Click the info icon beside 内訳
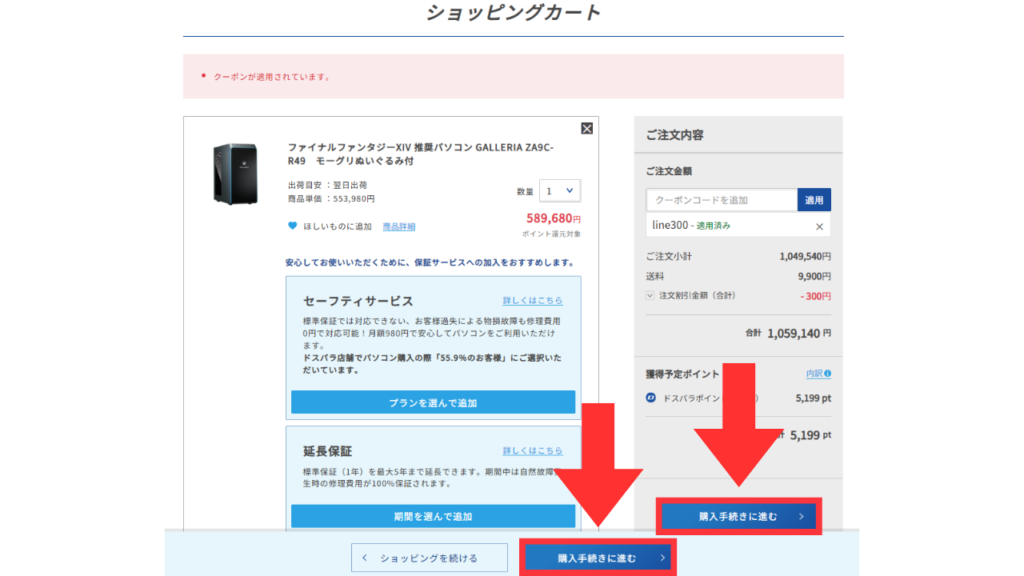The height and width of the screenshot is (576, 1024). coord(828,374)
